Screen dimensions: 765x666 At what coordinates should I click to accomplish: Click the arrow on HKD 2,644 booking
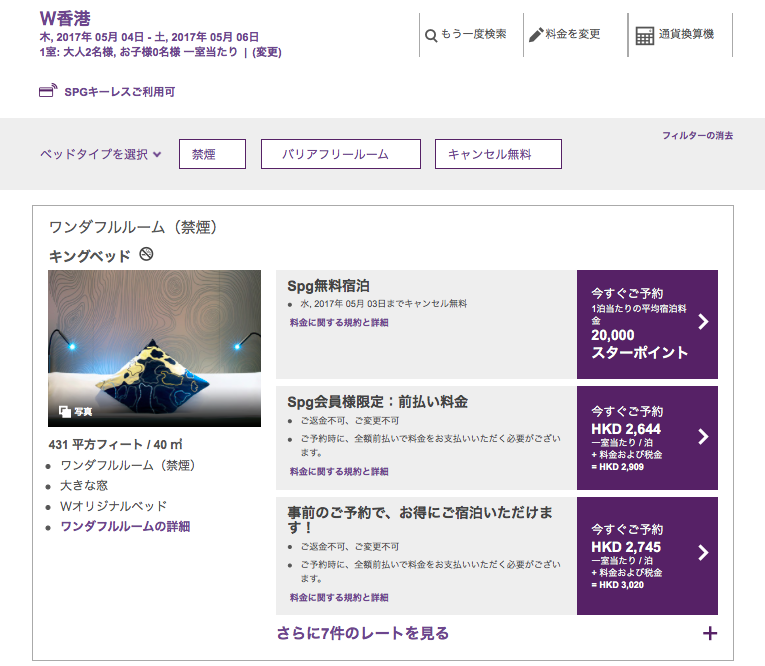[x=703, y=437]
